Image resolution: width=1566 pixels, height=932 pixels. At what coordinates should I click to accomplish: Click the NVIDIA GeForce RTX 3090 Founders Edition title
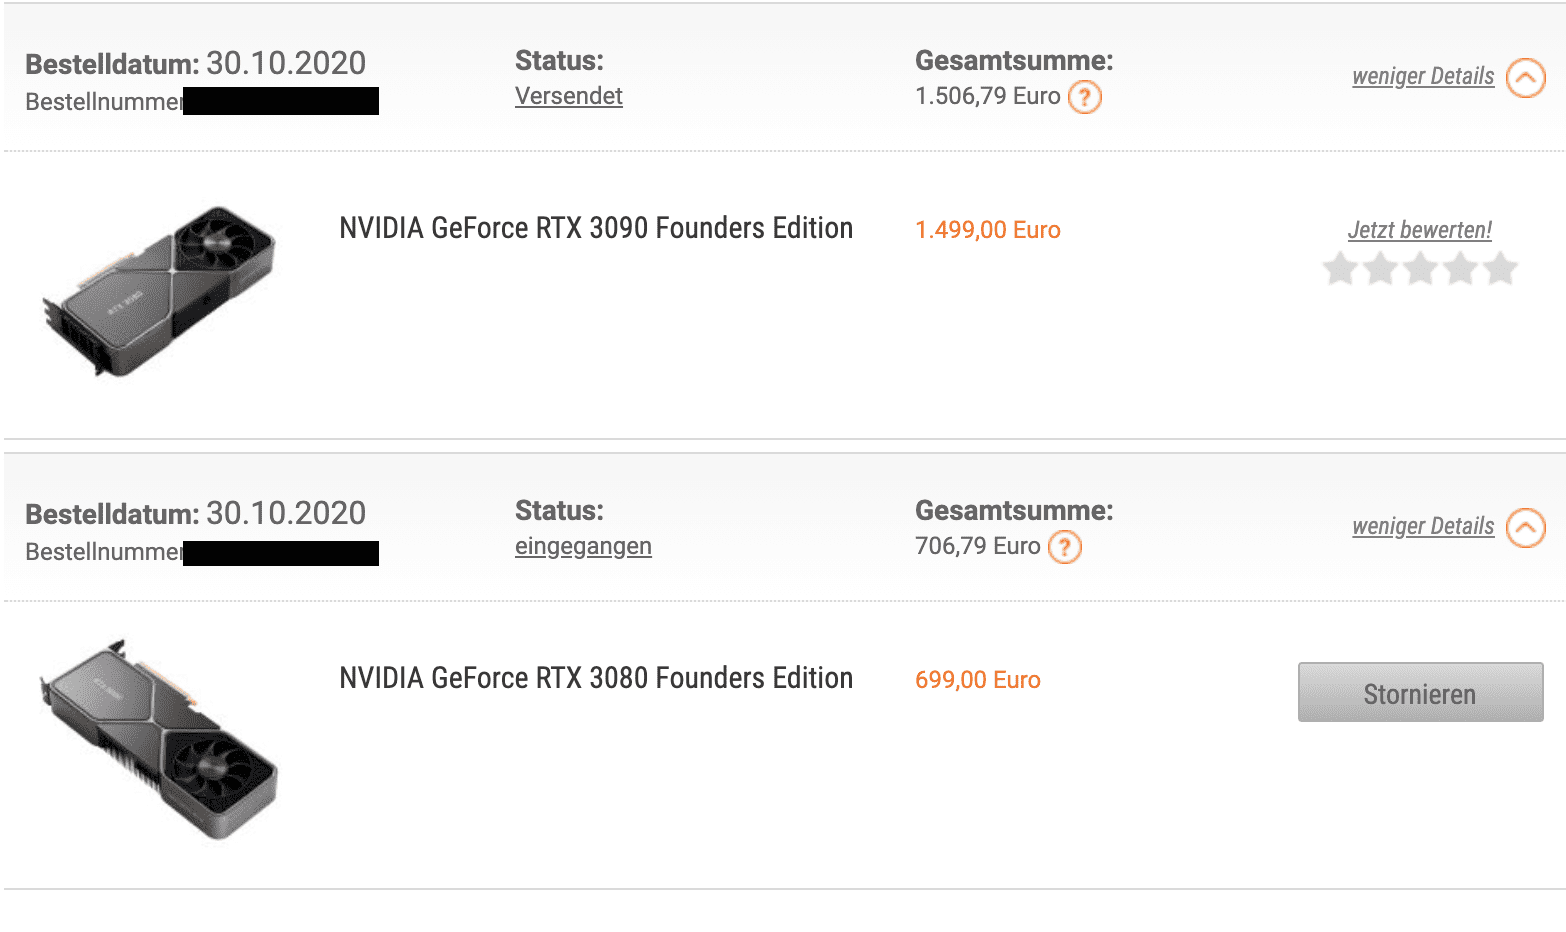pos(596,228)
